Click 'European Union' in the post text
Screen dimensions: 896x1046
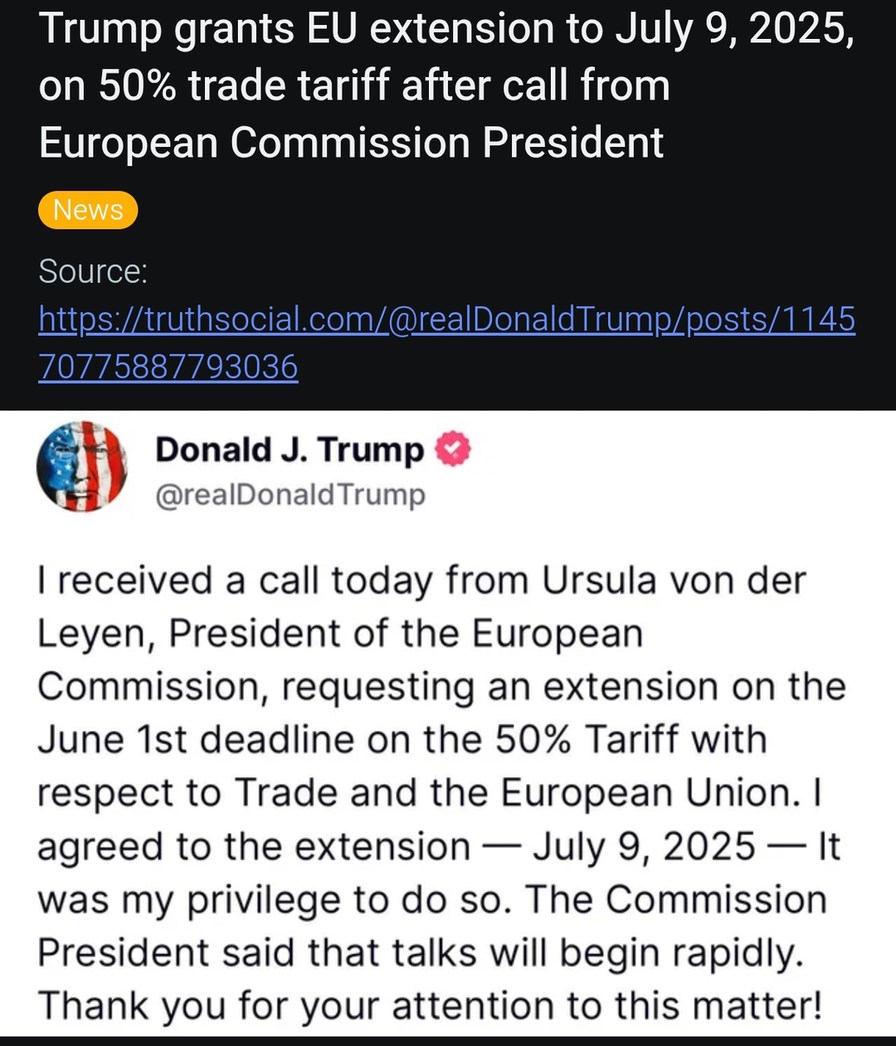(649, 794)
